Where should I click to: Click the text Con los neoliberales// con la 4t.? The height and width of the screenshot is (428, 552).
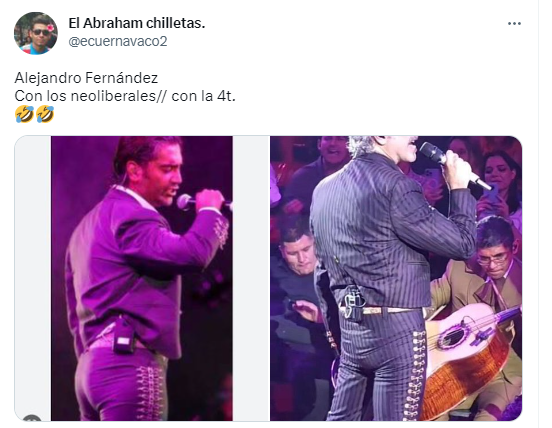point(125,96)
